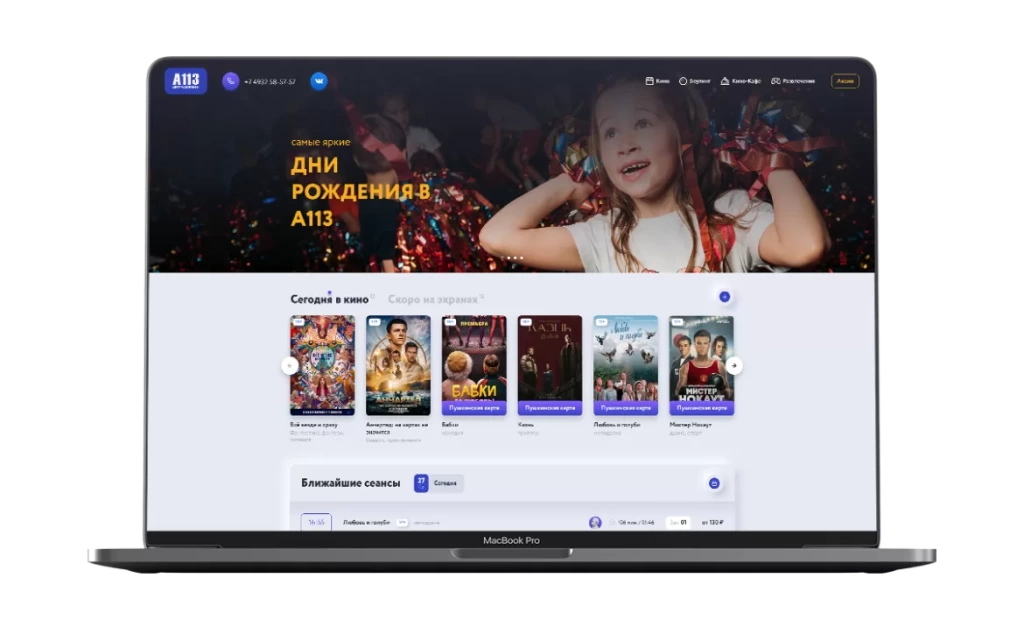The image size is (1024, 620).
Task: Click the 'Зал 01' hall badge
Action: click(x=677, y=523)
